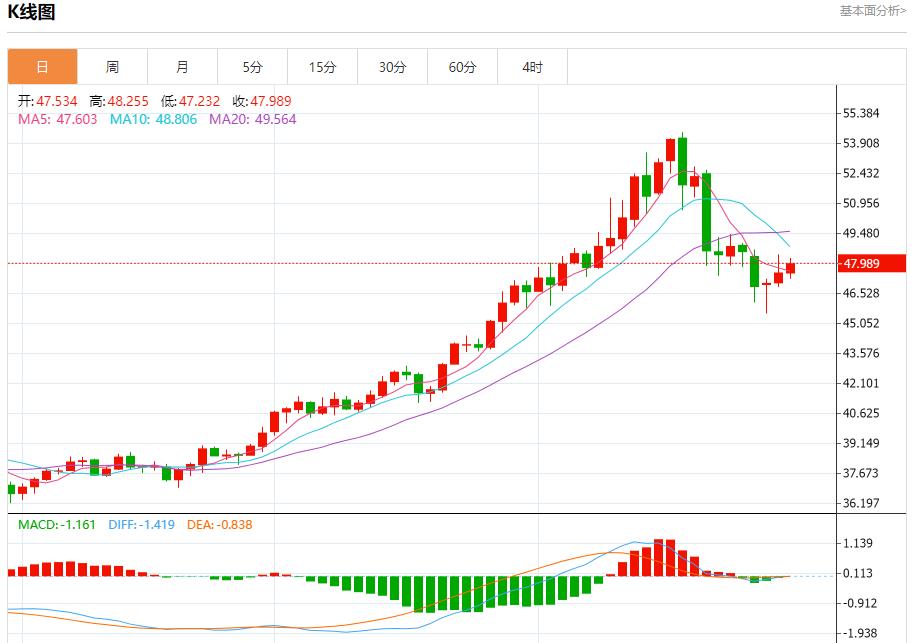Screen dimensions: 913x643
Task: Select the 15分 fifteen-minute interval
Action: coord(322,66)
